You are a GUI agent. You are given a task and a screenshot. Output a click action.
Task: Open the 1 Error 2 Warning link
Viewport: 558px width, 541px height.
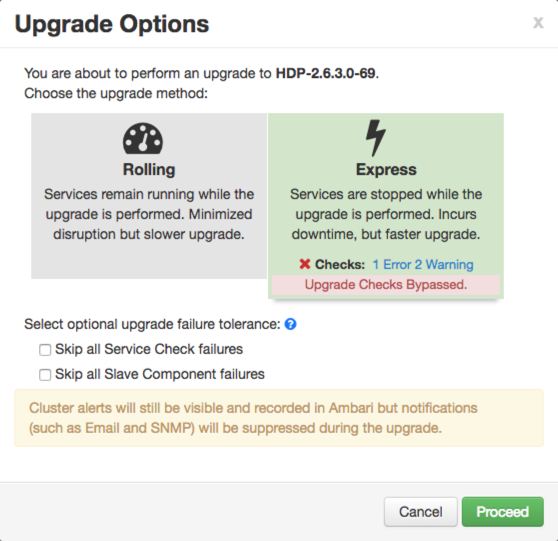423,264
